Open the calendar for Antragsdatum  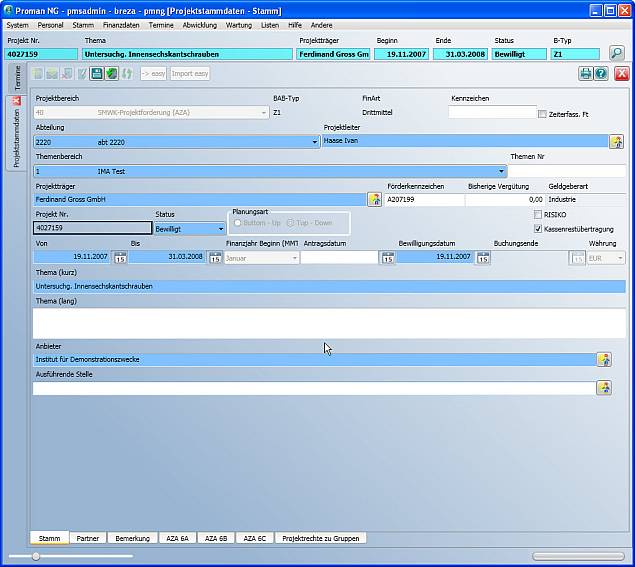388,257
